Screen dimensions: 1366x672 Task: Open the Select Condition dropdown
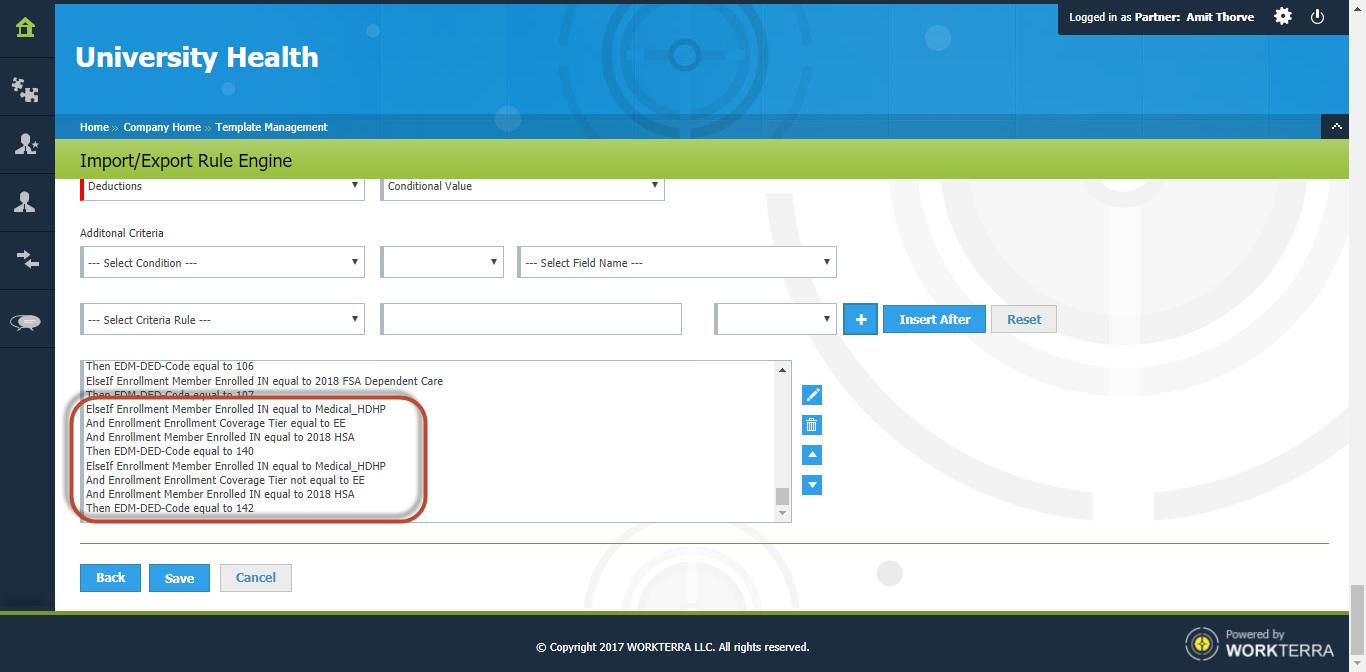tap(222, 263)
